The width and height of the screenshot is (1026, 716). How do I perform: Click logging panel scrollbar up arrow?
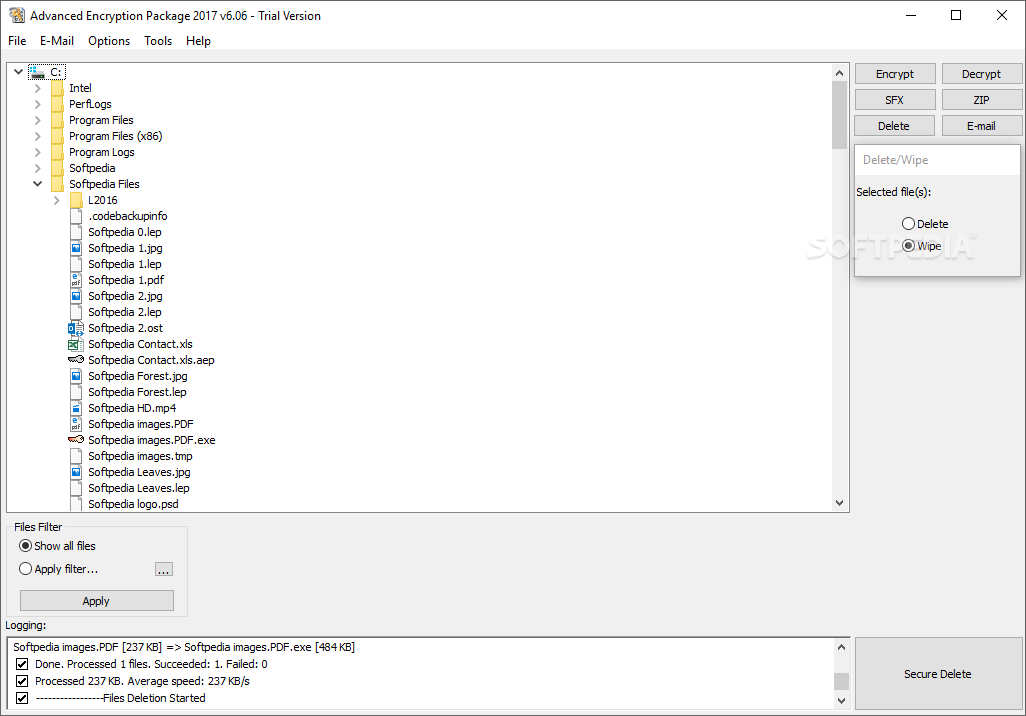tap(841, 647)
